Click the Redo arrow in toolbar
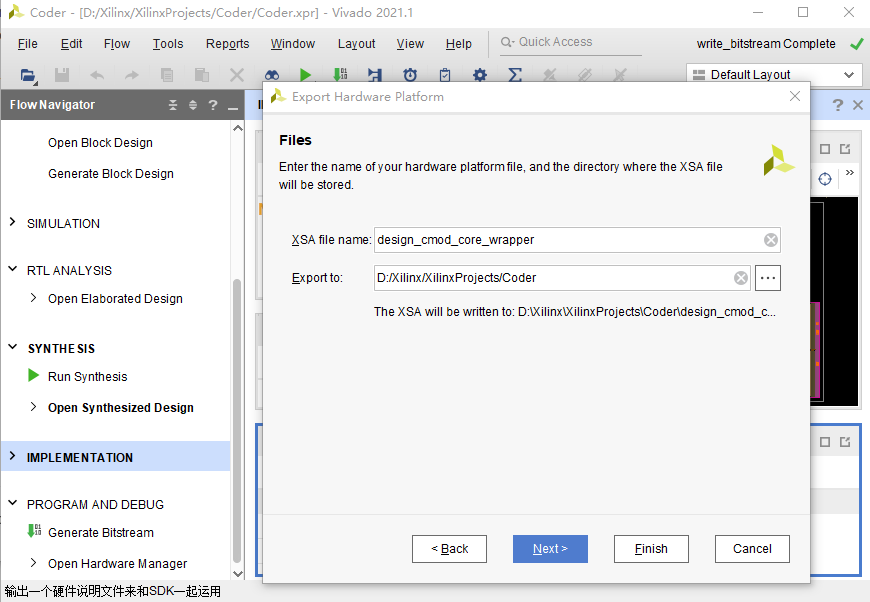Image resolution: width=870 pixels, height=602 pixels. tap(131, 75)
